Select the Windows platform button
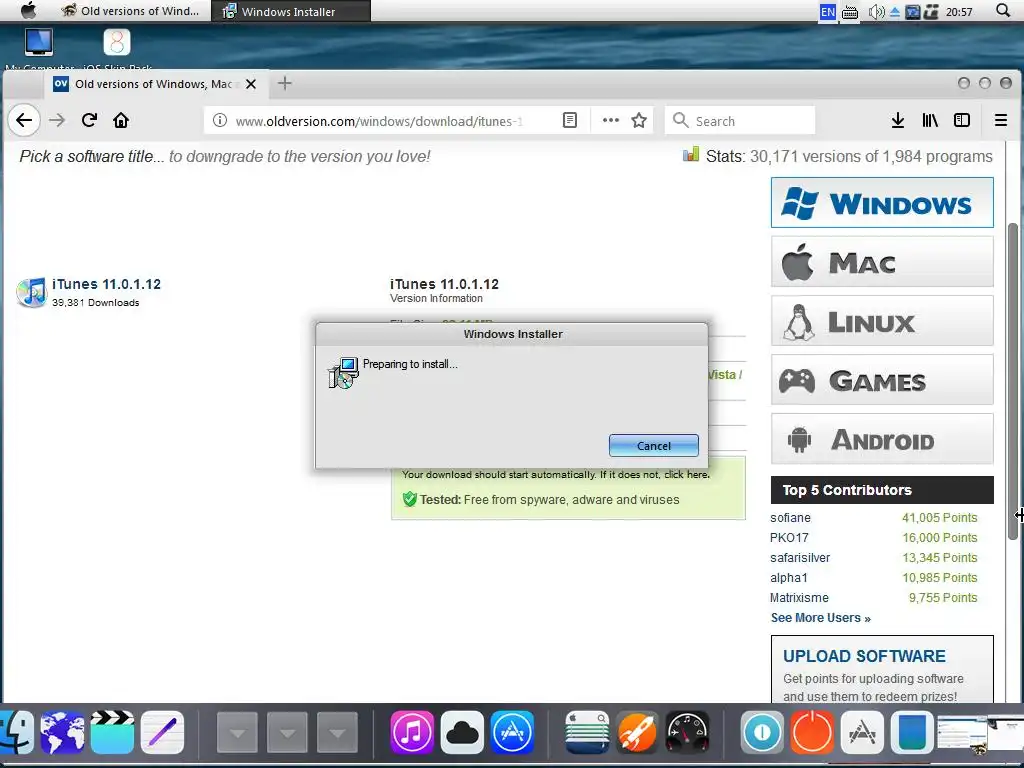Screen dimensions: 1024x768 point(882,202)
